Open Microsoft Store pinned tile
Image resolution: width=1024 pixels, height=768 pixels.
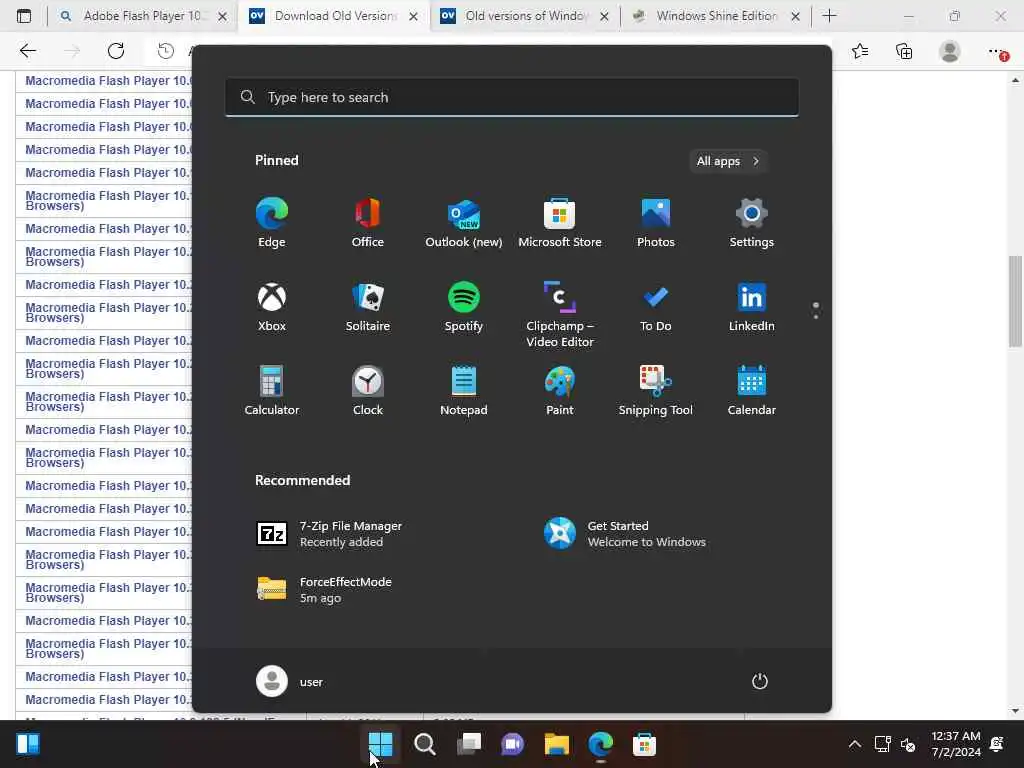tap(560, 223)
